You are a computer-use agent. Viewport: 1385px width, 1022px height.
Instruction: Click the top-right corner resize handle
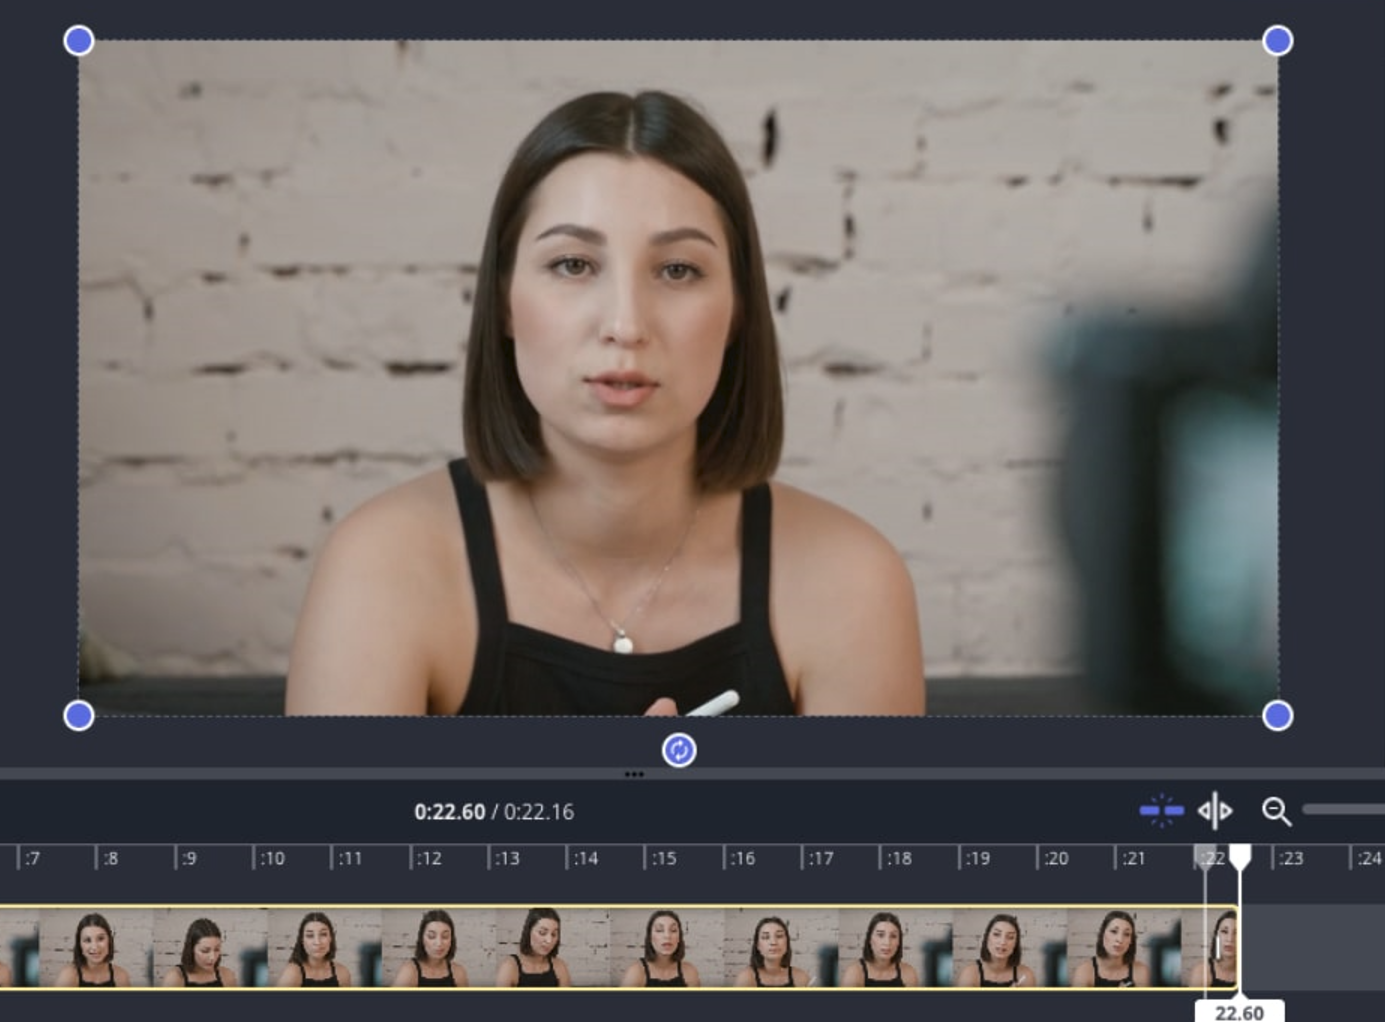pos(1277,41)
